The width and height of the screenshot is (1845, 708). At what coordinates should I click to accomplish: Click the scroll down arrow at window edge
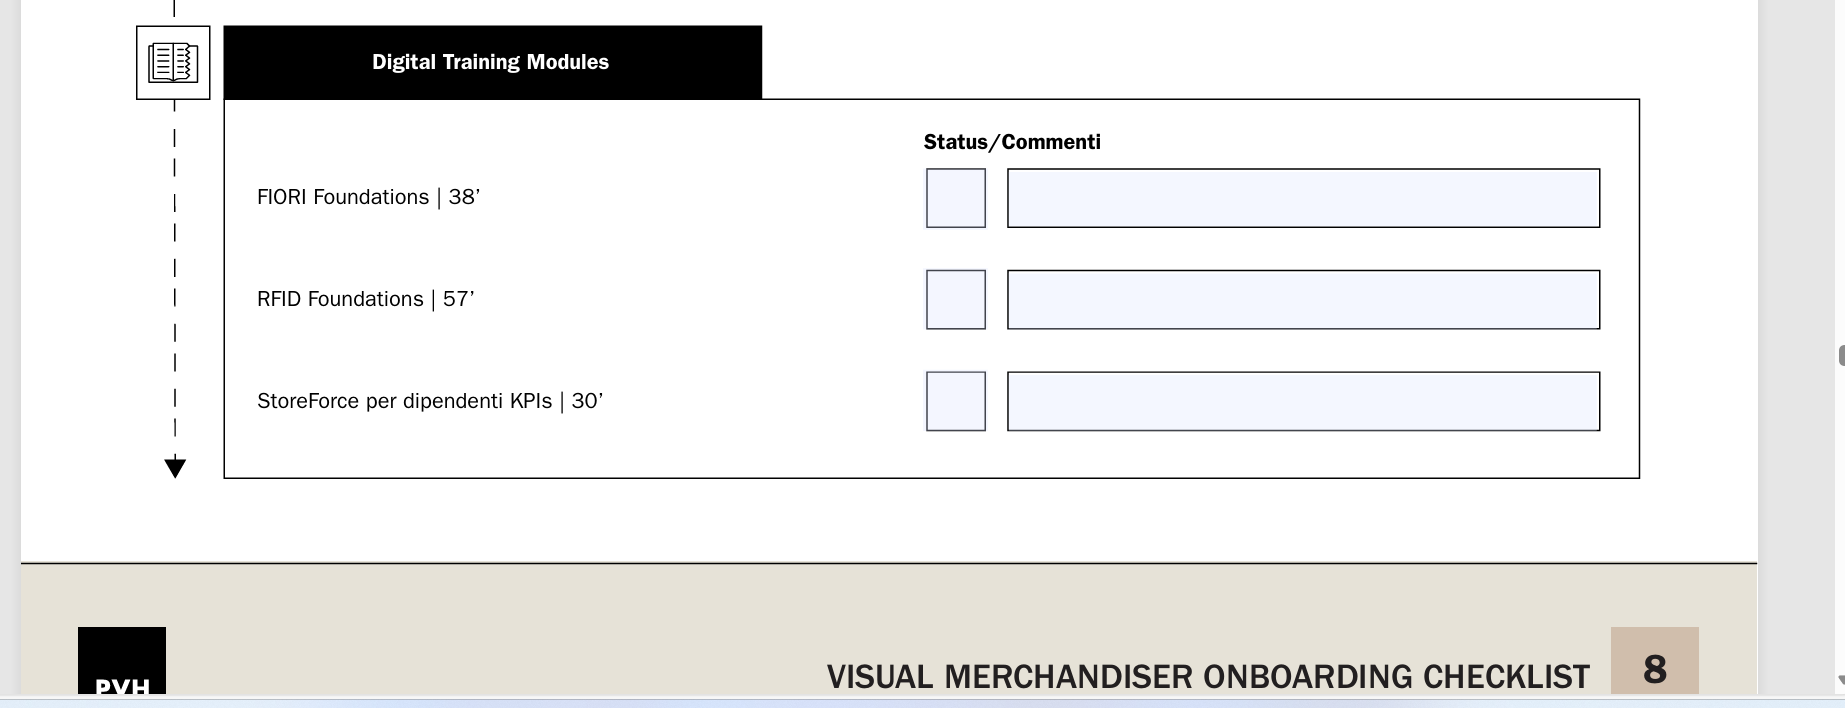click(1840, 680)
